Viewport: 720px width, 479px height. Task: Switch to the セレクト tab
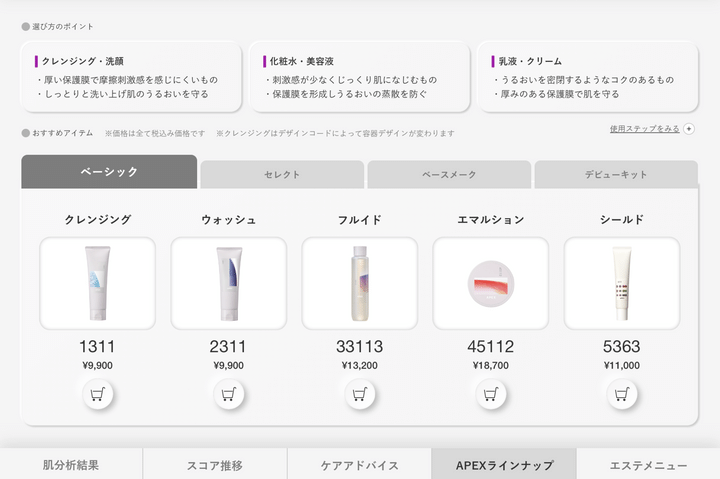(282, 174)
